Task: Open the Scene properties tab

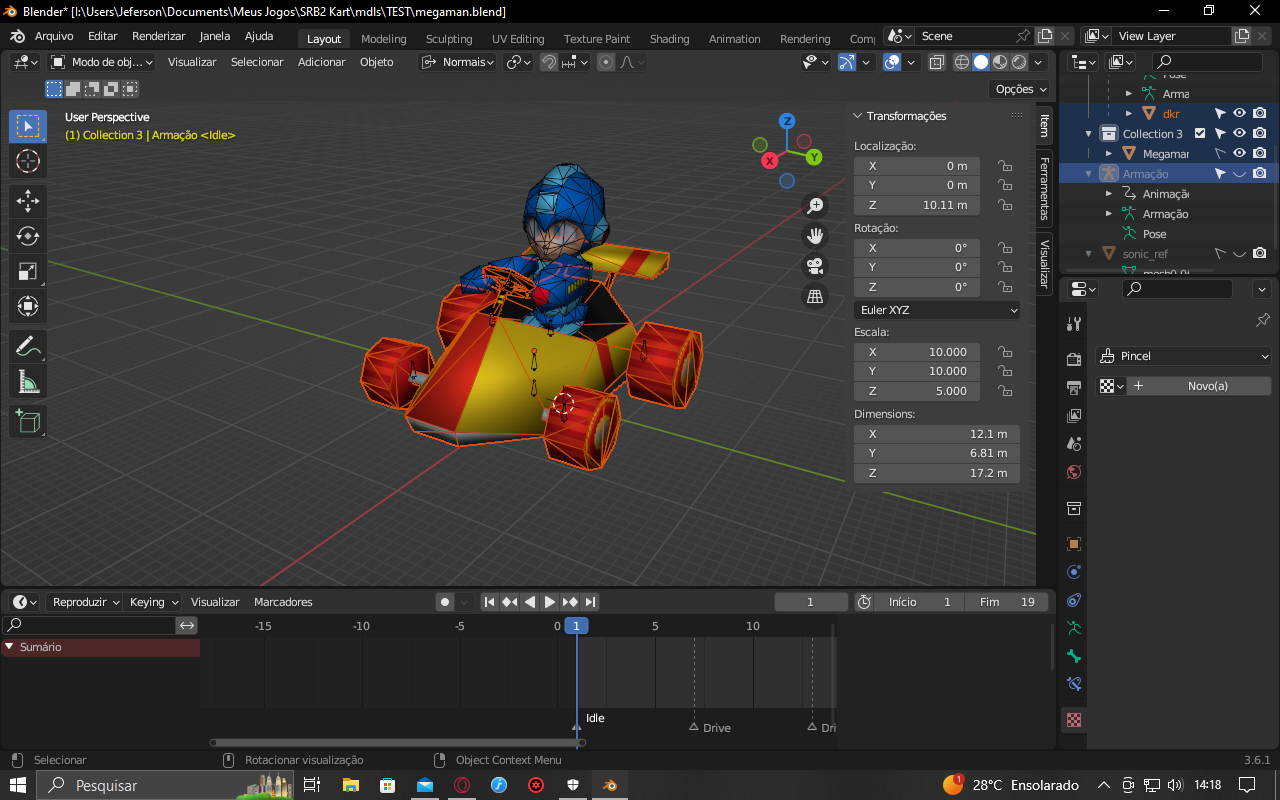Action: (1074, 443)
